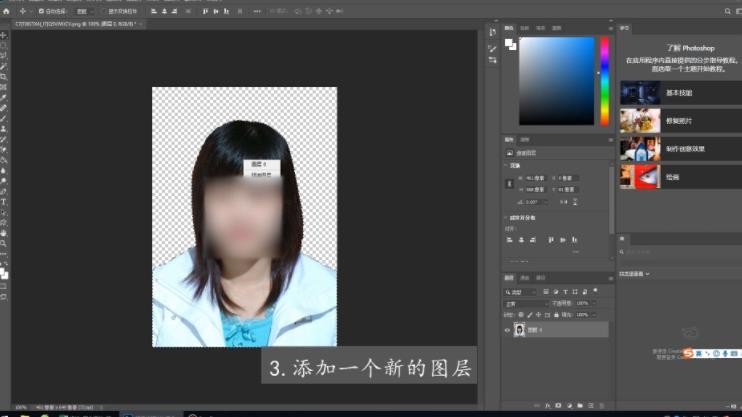Create a new group folder icon
This screenshot has width=742, height=417.
coord(580,406)
